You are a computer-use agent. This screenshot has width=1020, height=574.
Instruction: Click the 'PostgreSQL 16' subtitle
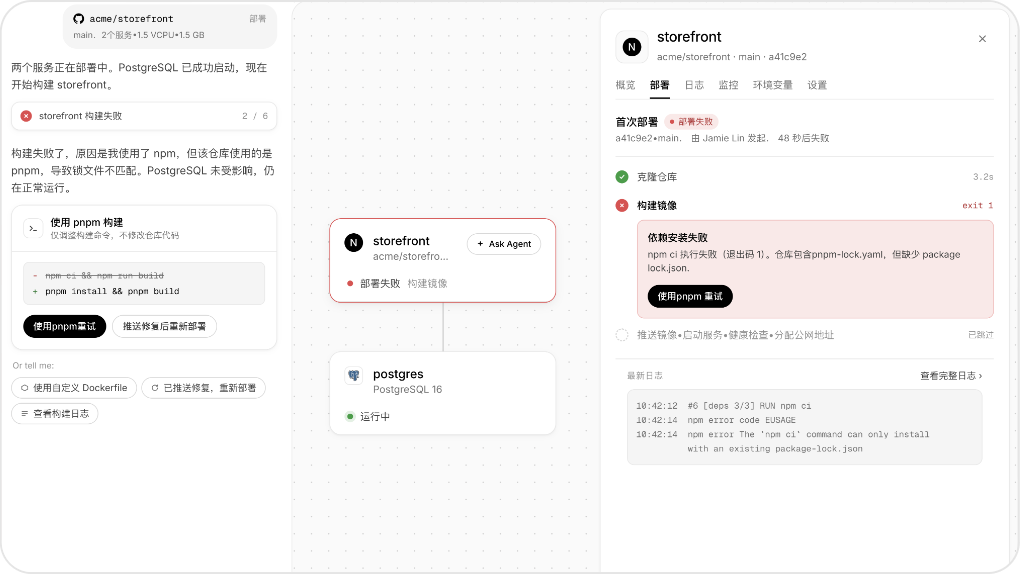(407, 389)
